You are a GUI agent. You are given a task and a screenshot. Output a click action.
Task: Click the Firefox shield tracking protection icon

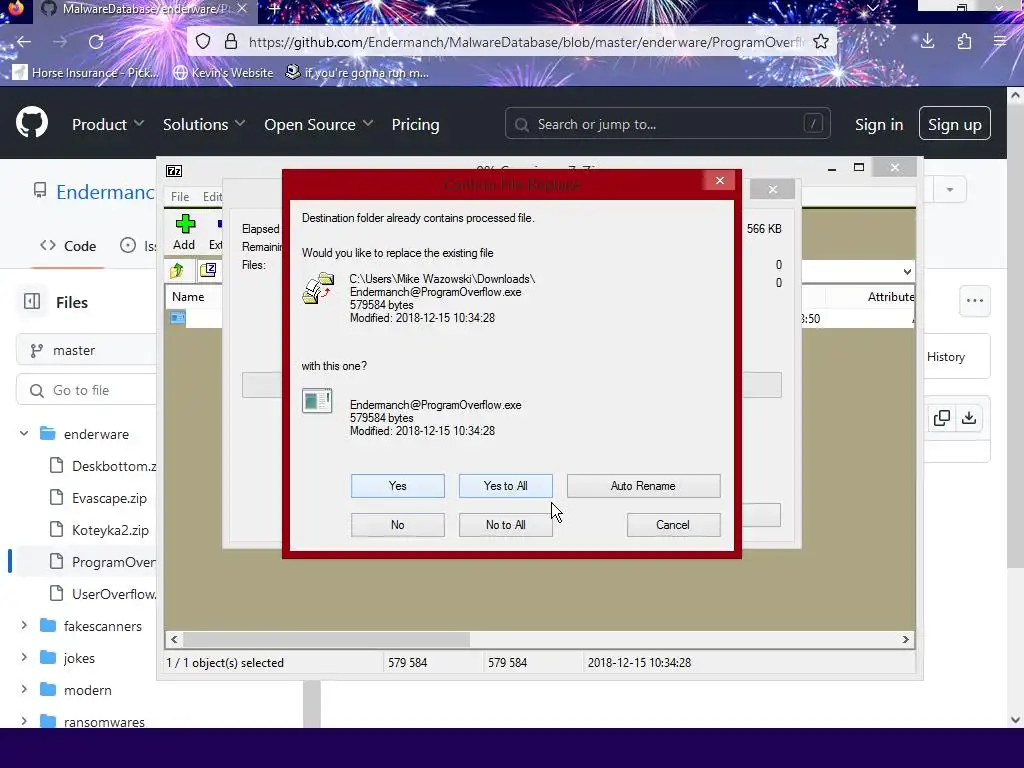pos(203,42)
